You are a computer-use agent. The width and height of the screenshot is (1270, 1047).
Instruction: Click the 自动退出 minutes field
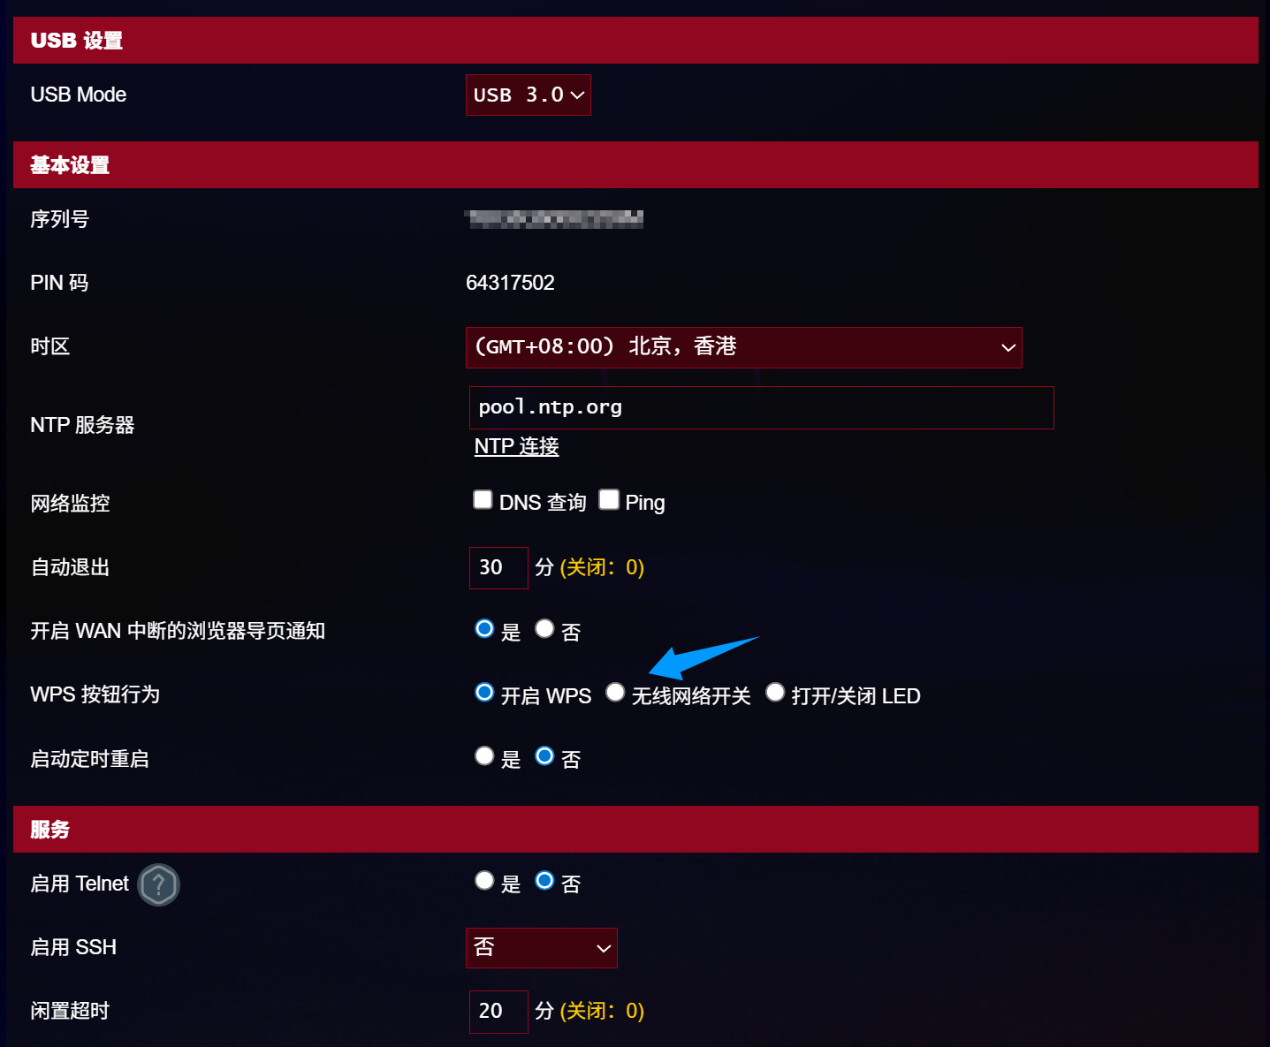point(498,568)
